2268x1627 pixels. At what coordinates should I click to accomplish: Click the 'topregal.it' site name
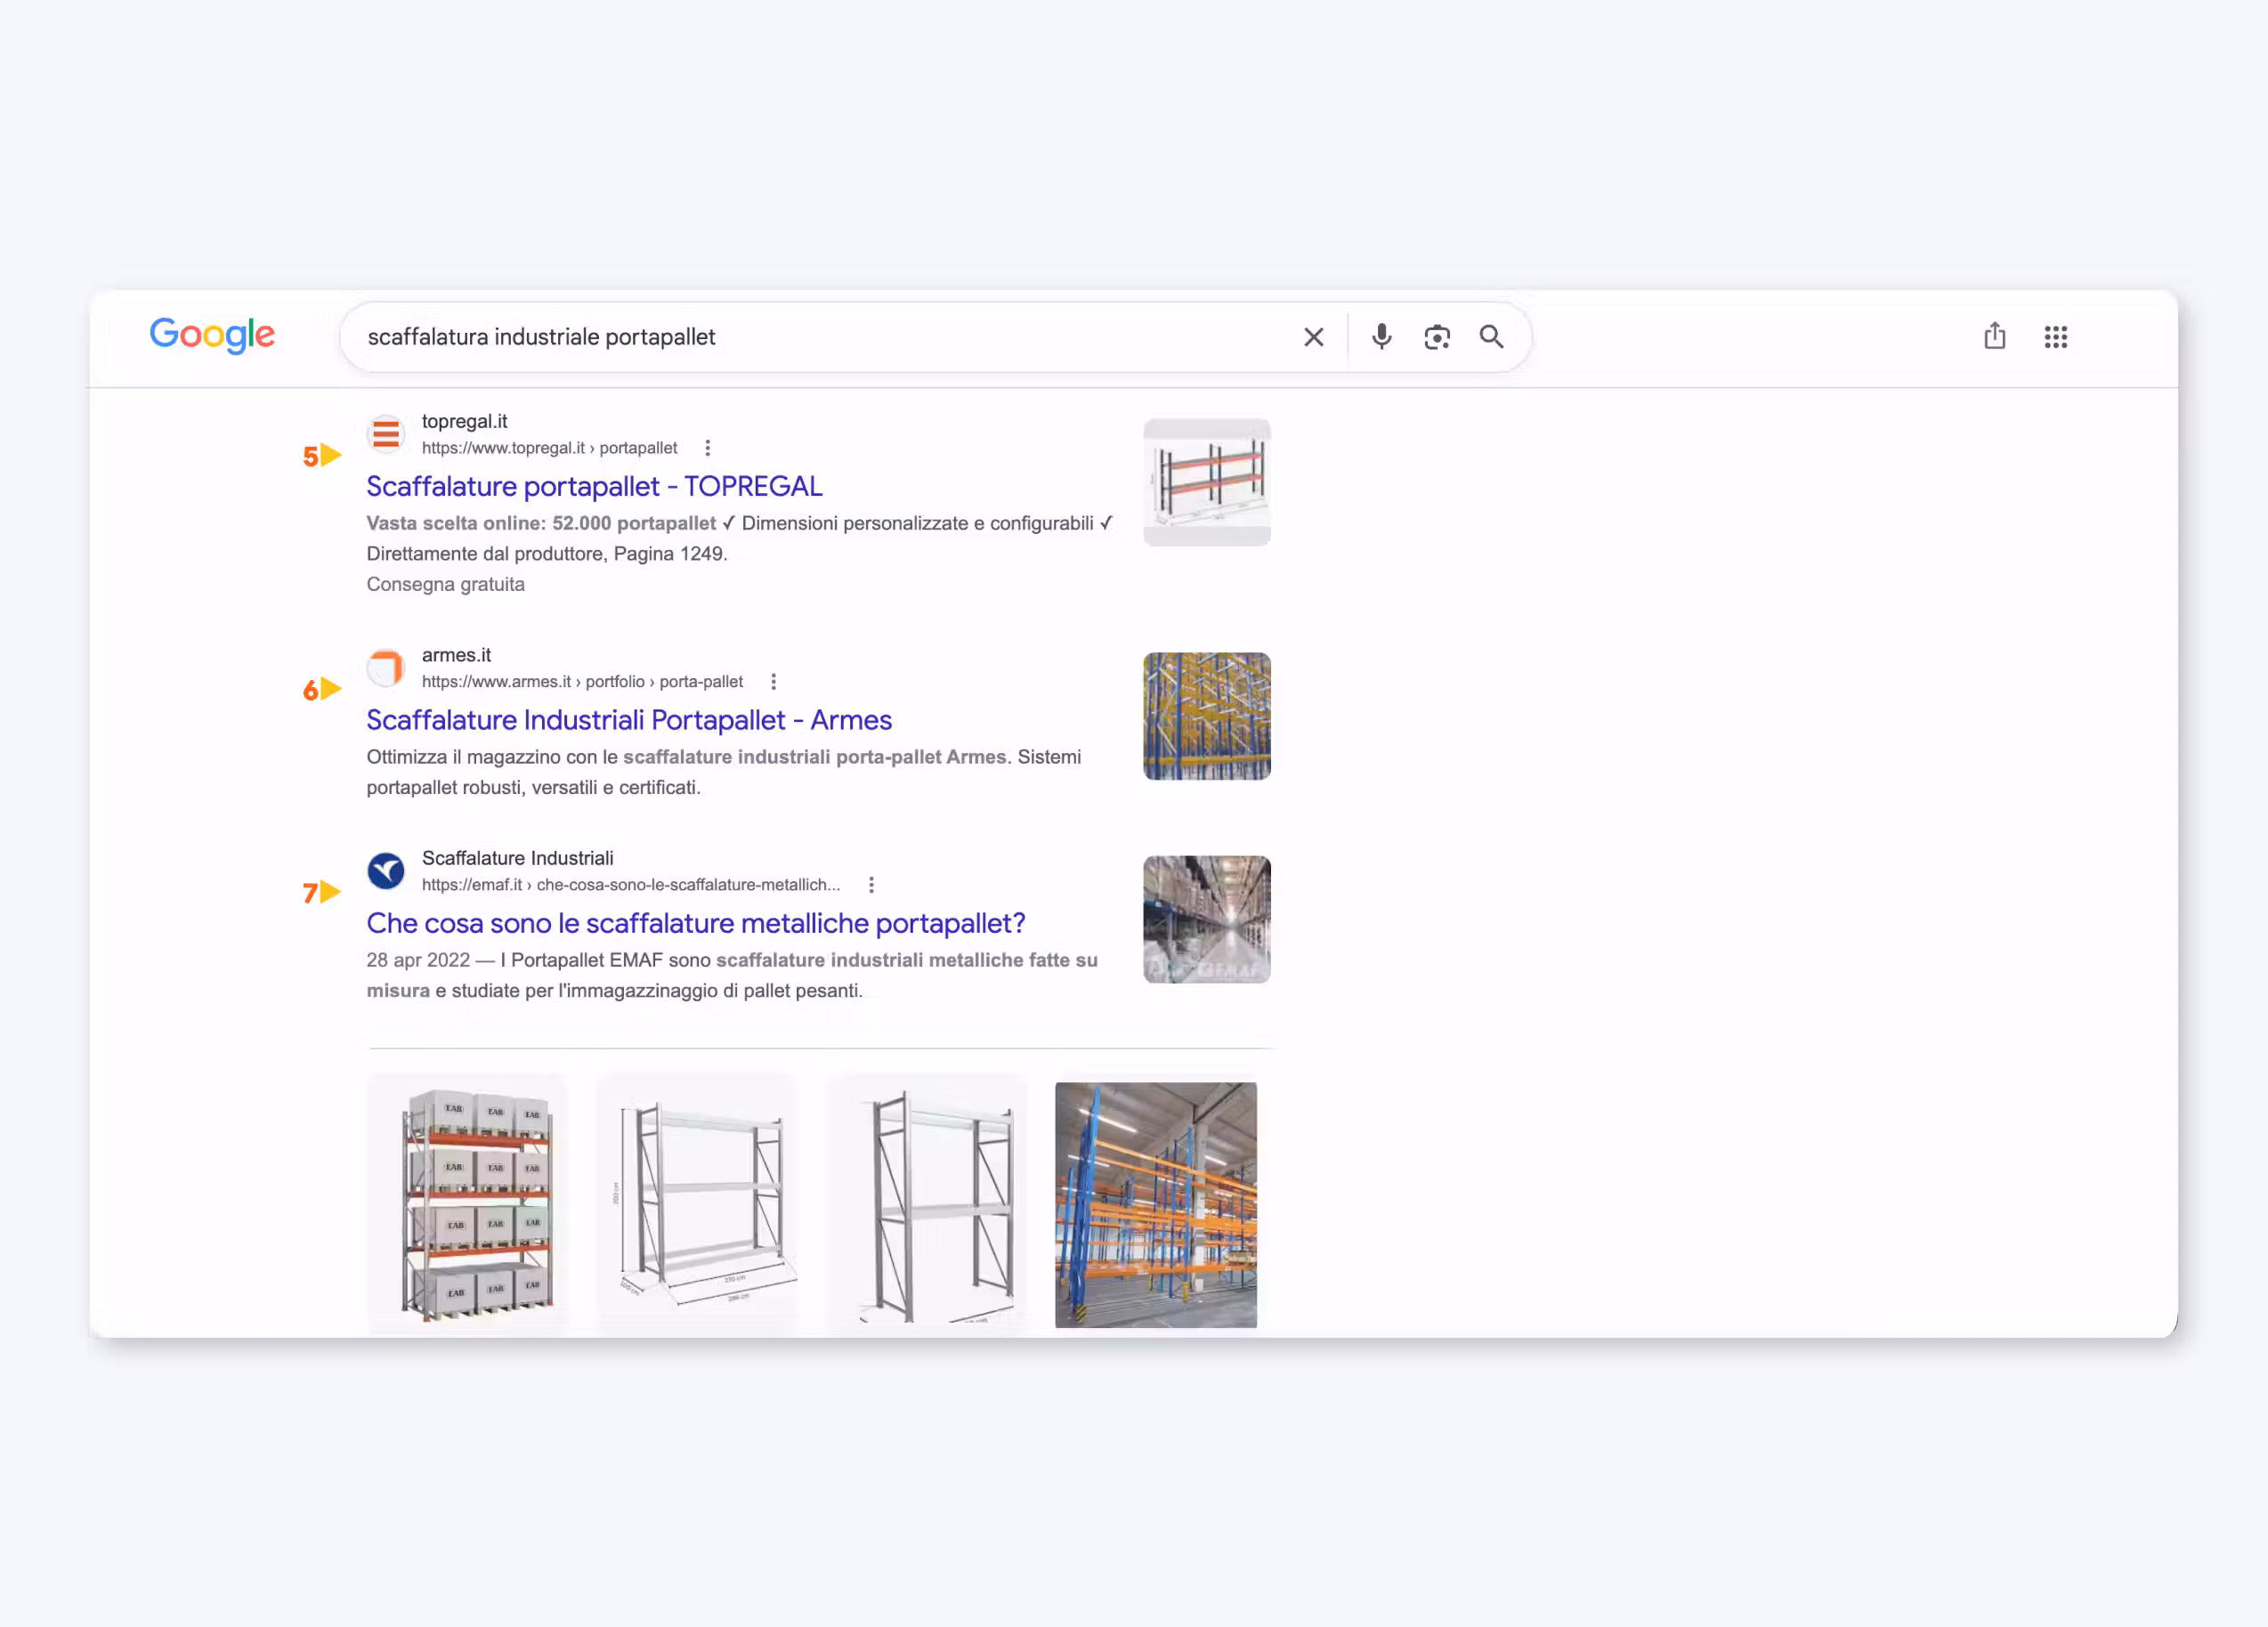464,421
